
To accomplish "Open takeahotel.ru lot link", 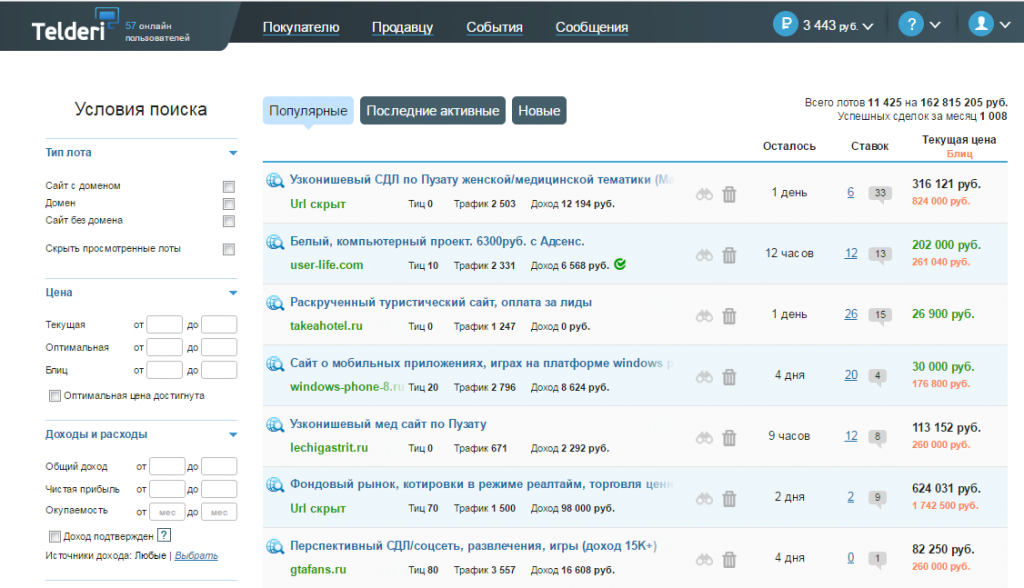I will [326, 326].
